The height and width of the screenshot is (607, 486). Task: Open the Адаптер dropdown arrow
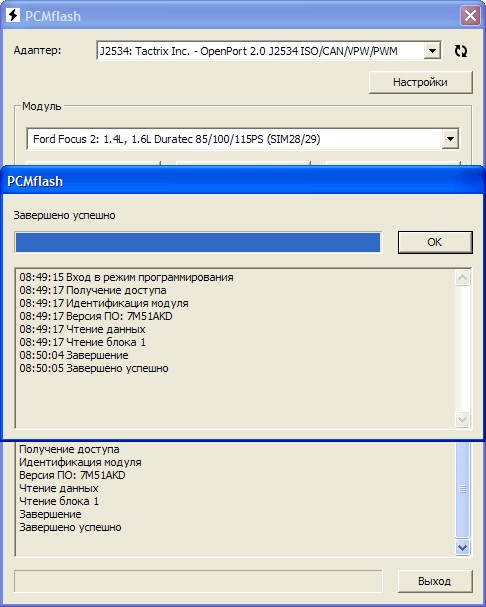[432, 50]
